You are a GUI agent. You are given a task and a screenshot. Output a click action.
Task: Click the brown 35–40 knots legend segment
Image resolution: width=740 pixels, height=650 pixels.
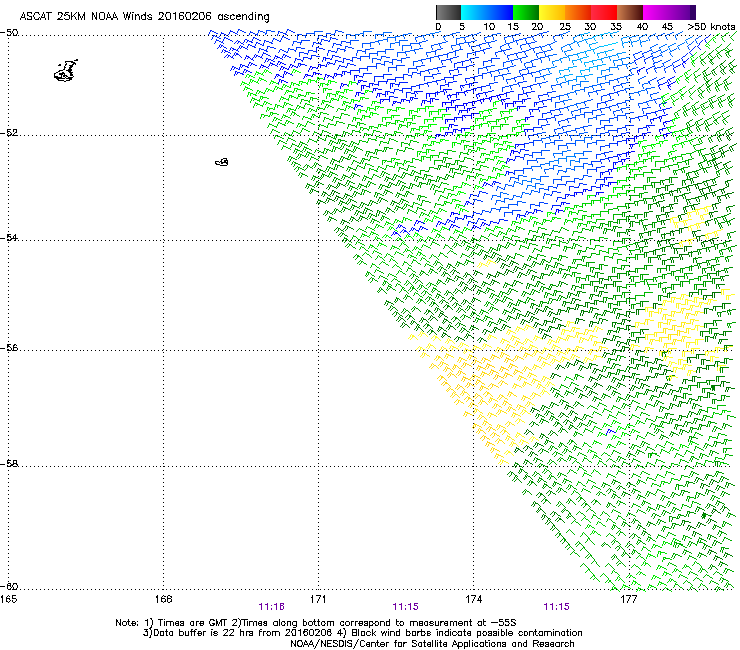point(630,12)
